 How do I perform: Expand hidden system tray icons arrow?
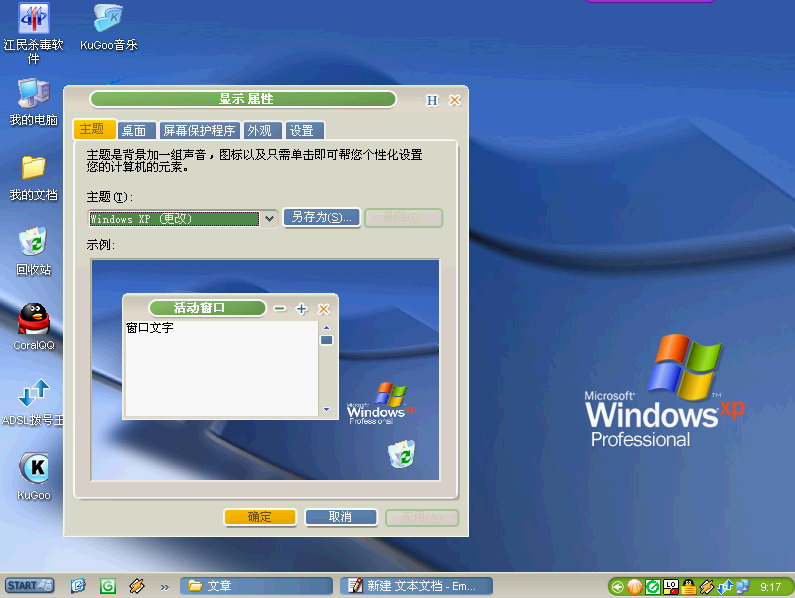click(618, 587)
